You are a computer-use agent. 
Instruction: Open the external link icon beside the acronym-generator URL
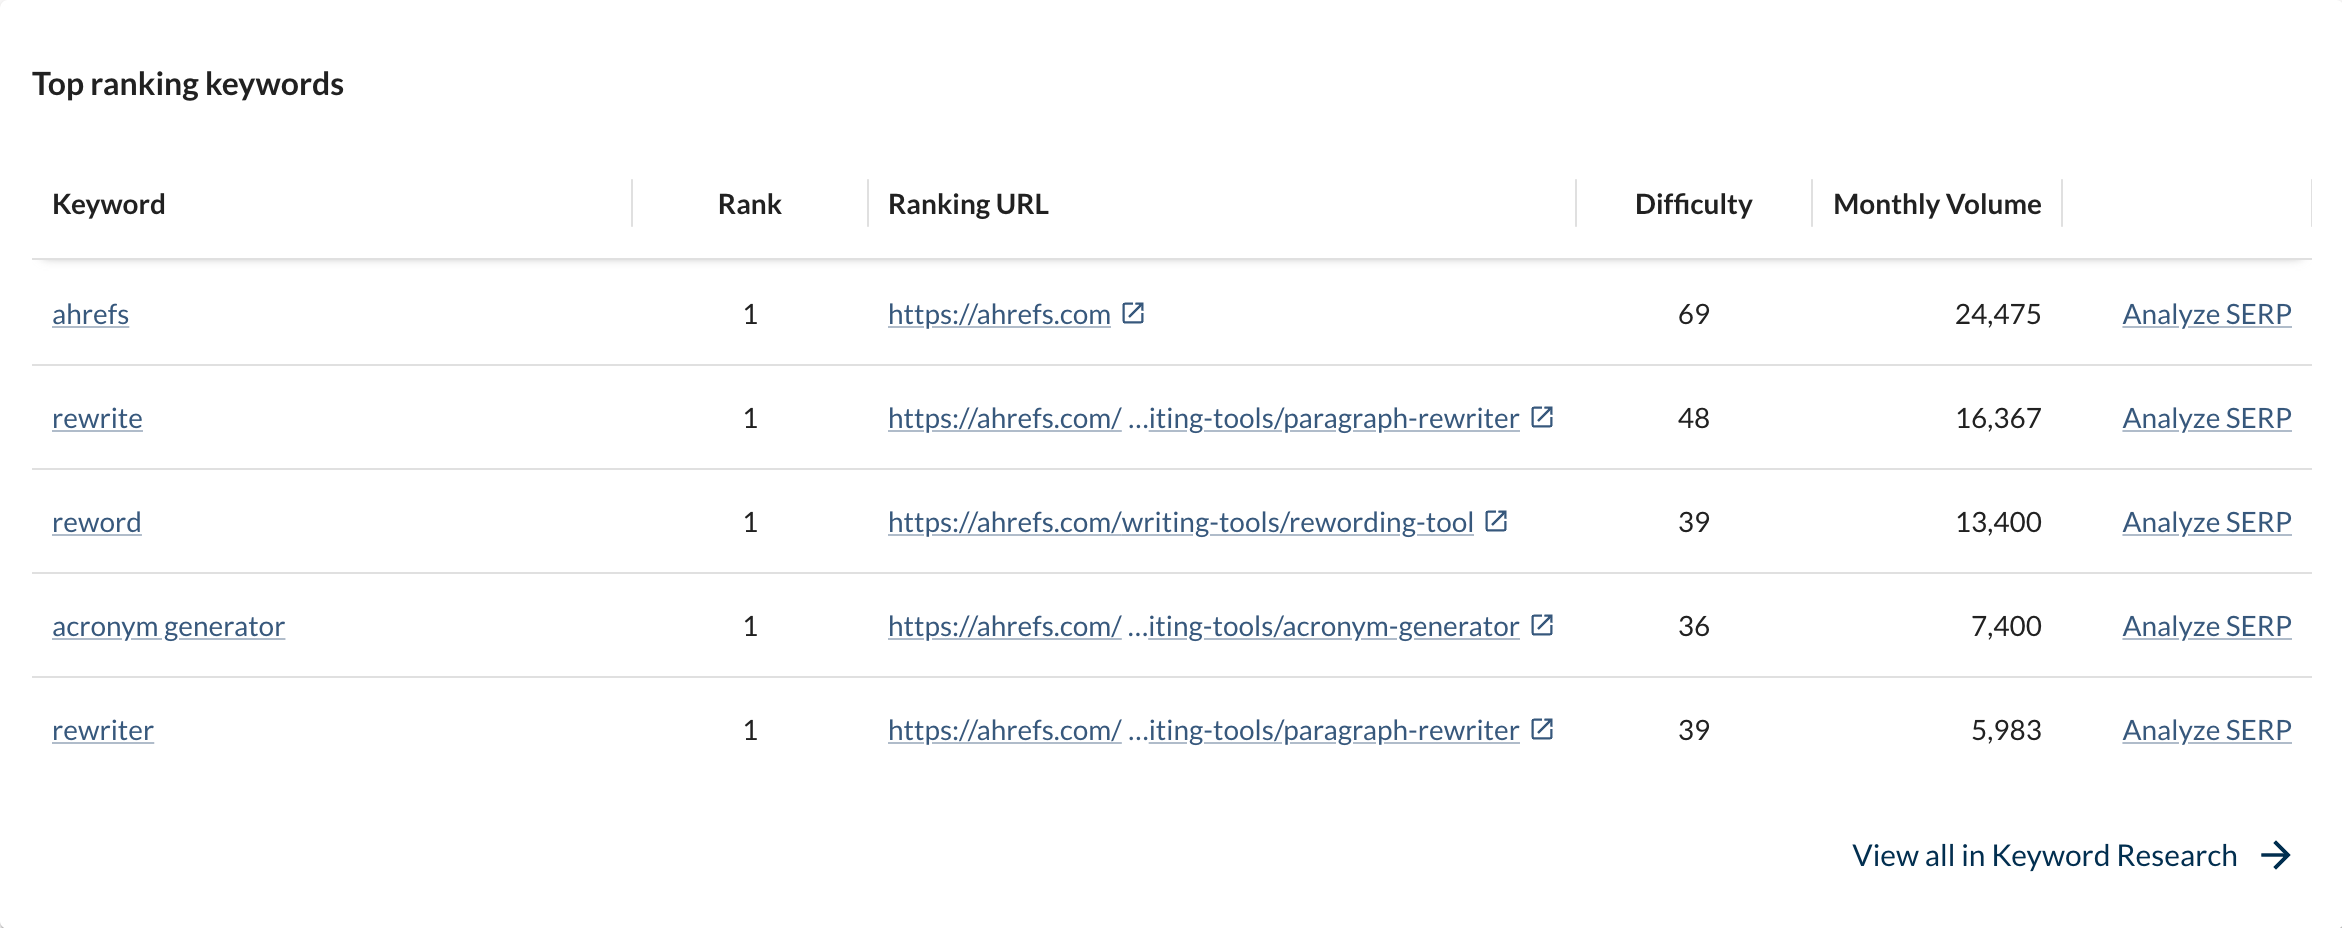(1542, 625)
